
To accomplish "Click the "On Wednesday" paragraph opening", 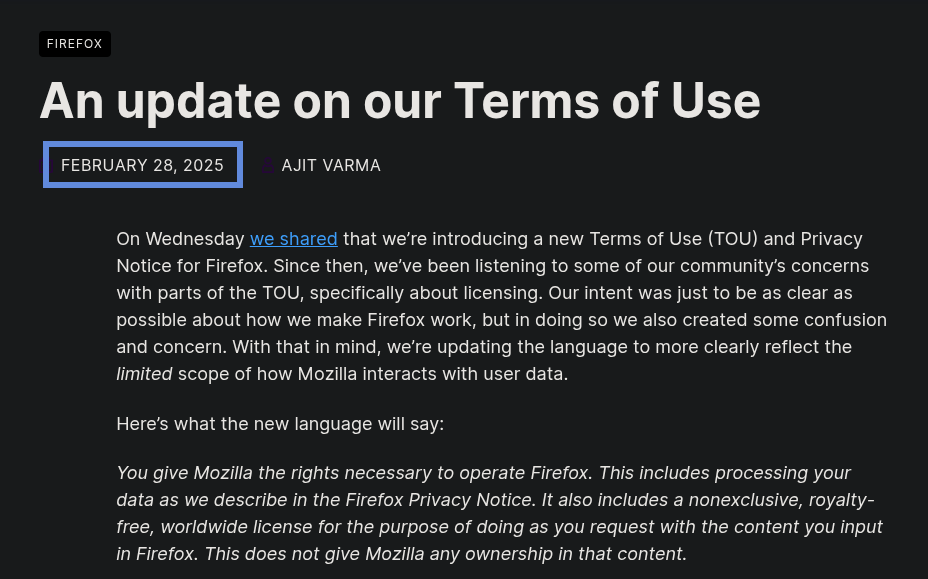I will 180,239.
